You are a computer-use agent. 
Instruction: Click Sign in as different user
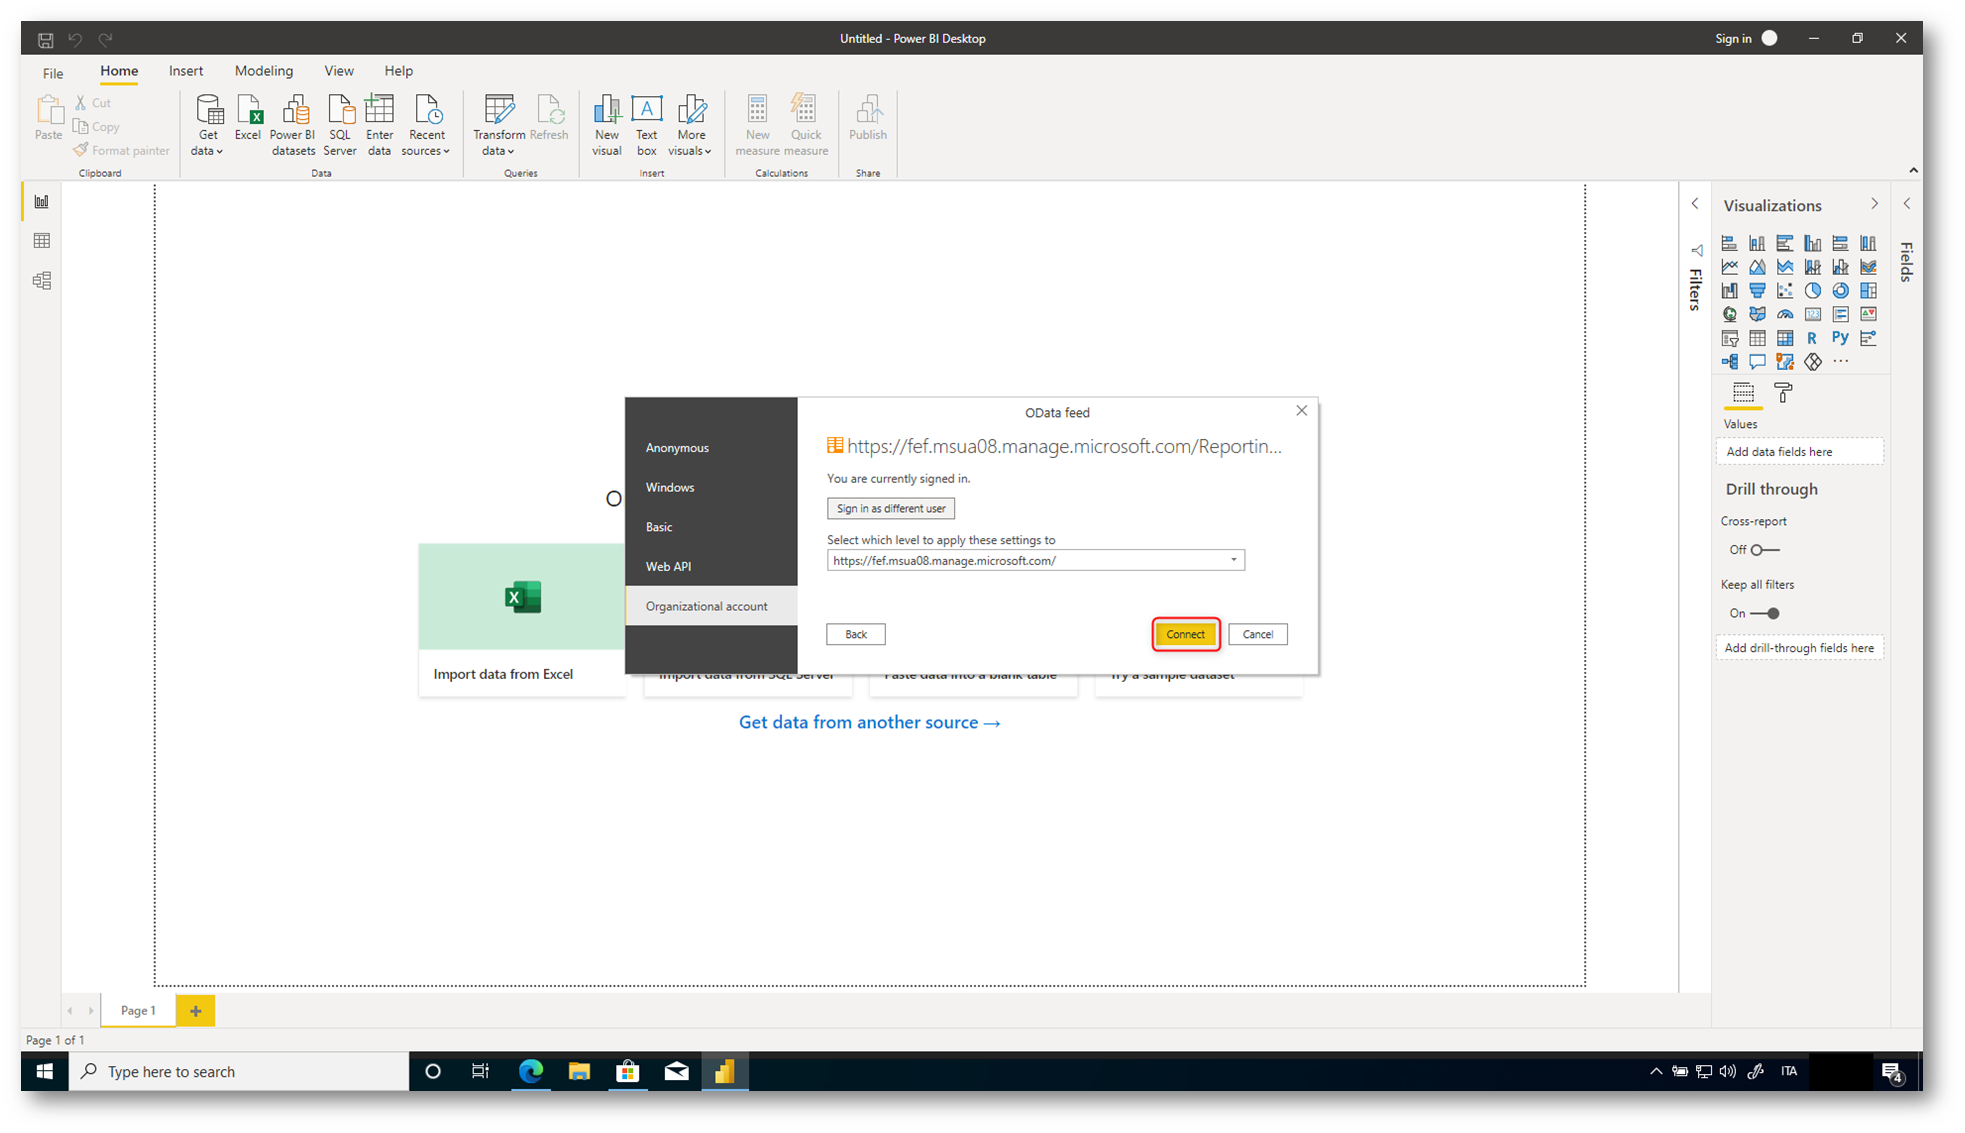(x=890, y=508)
